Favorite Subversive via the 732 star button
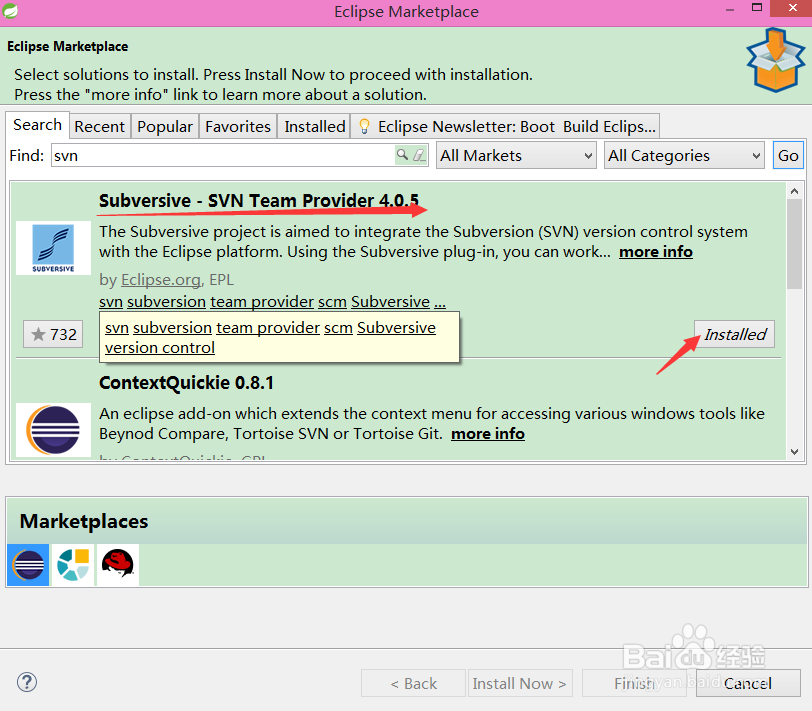The width and height of the screenshot is (812, 711). (53, 334)
